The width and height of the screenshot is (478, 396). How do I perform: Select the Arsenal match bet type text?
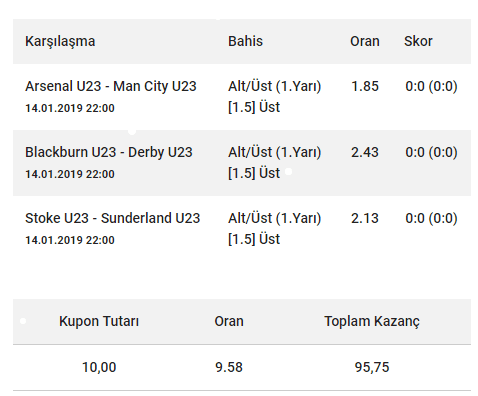[x=274, y=97]
